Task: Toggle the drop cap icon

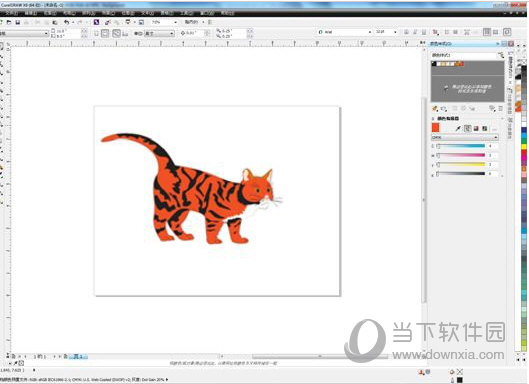Action: 455,32
